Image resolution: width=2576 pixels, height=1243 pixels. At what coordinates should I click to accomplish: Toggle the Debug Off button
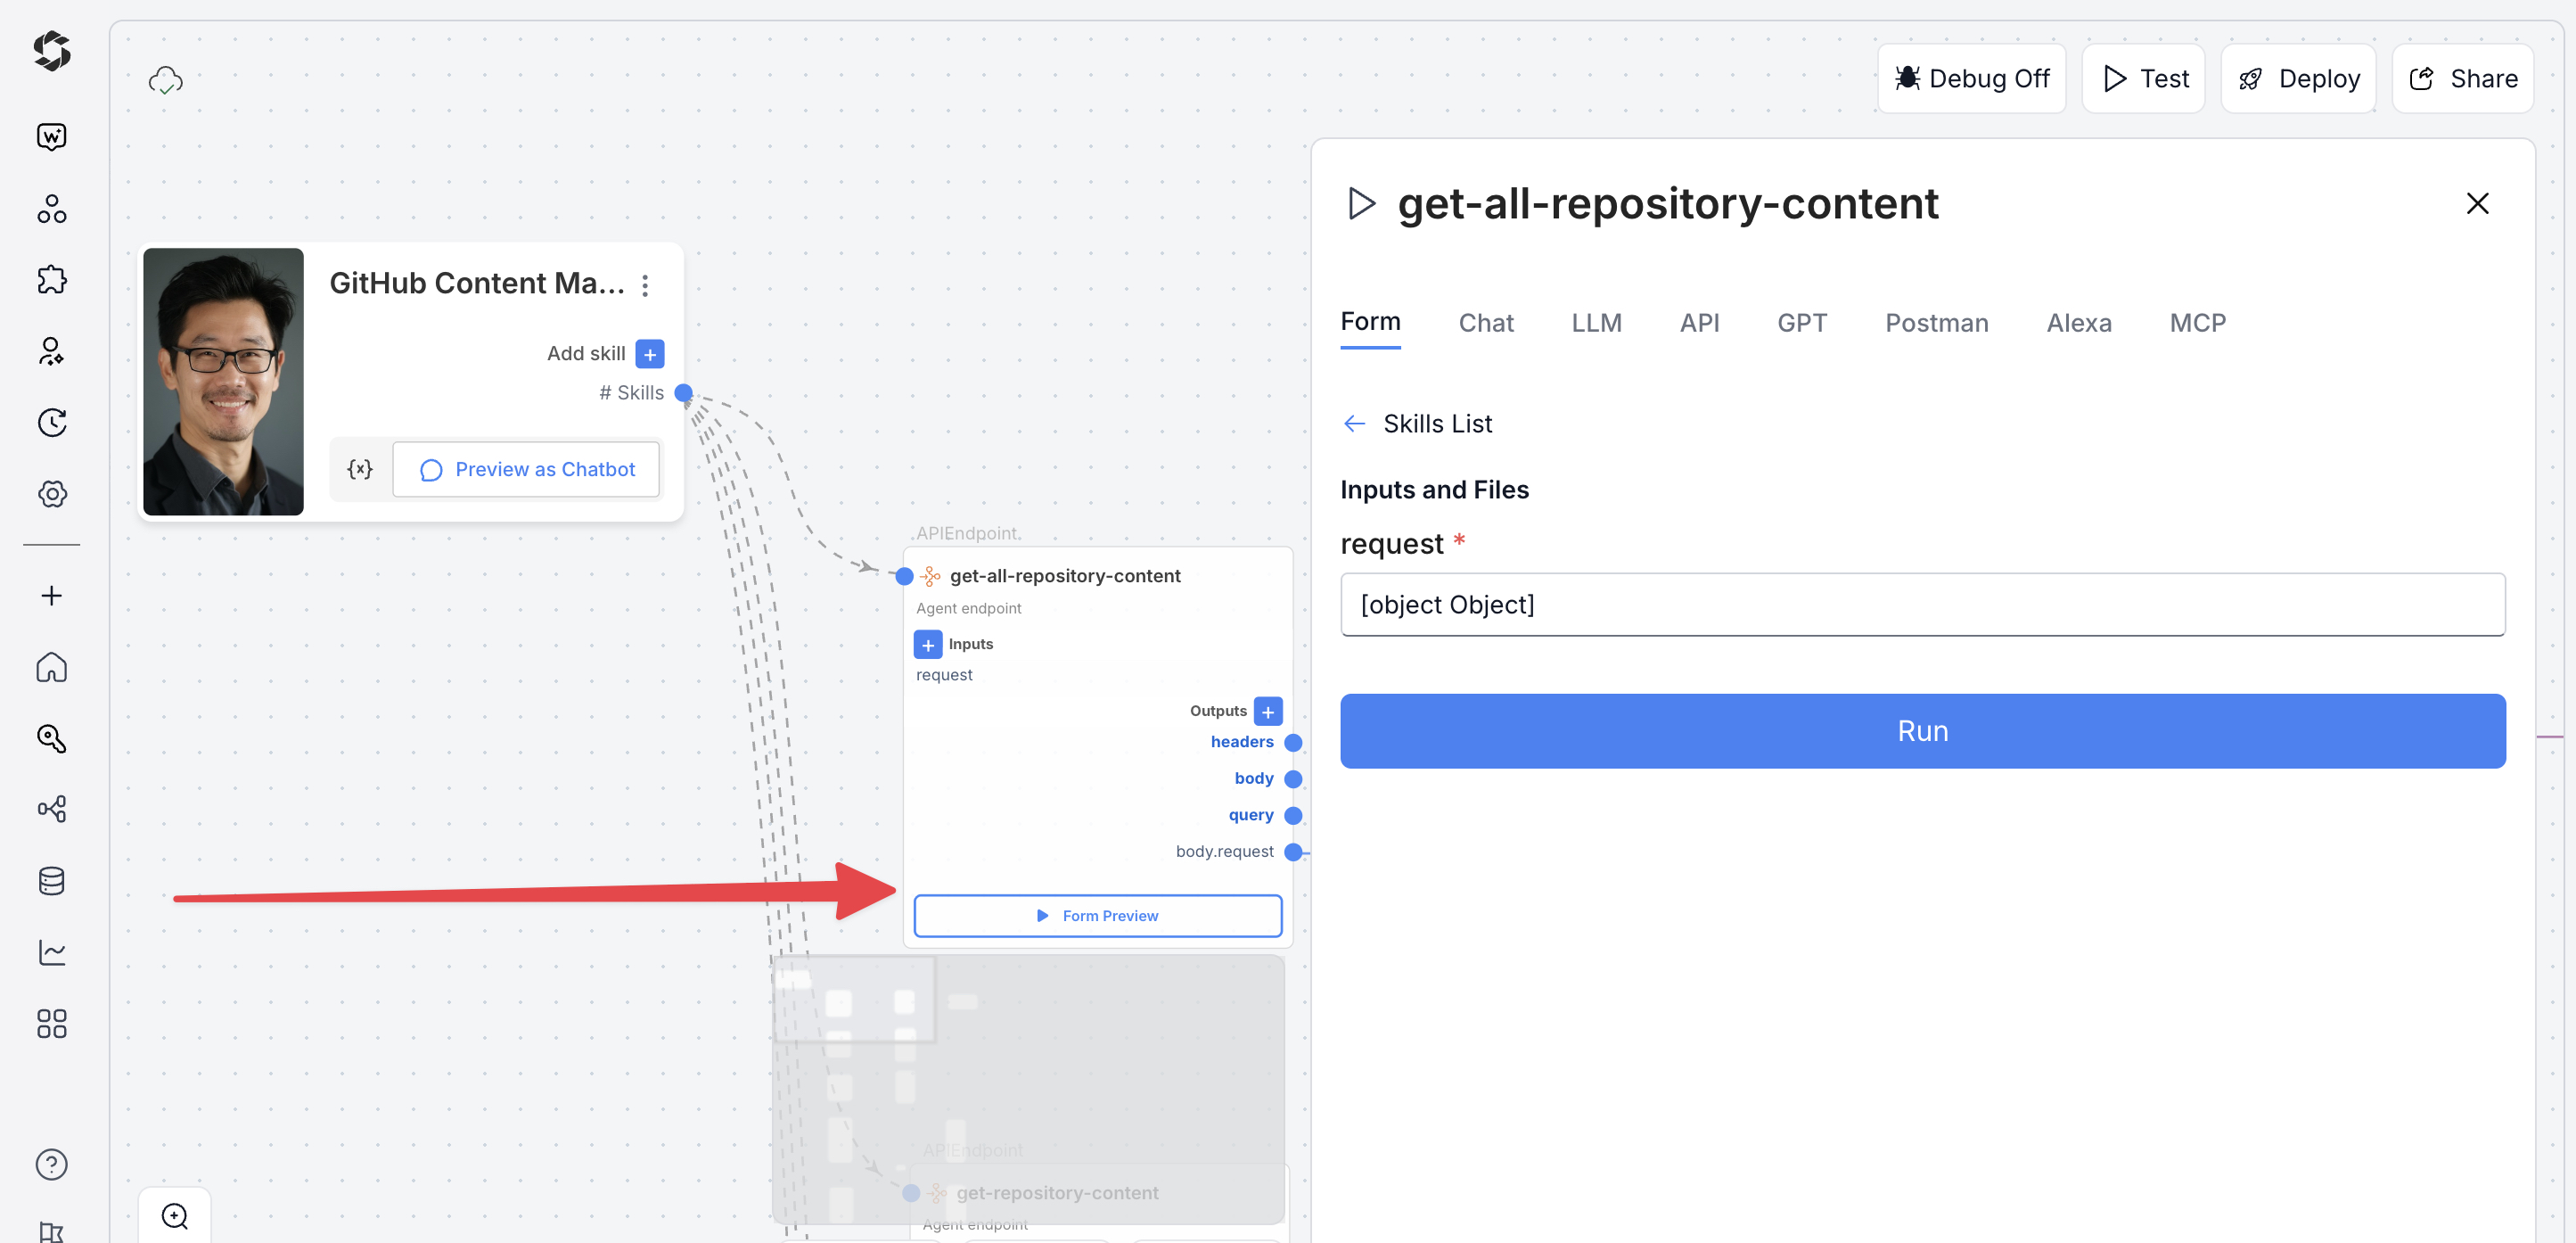coord(1971,79)
